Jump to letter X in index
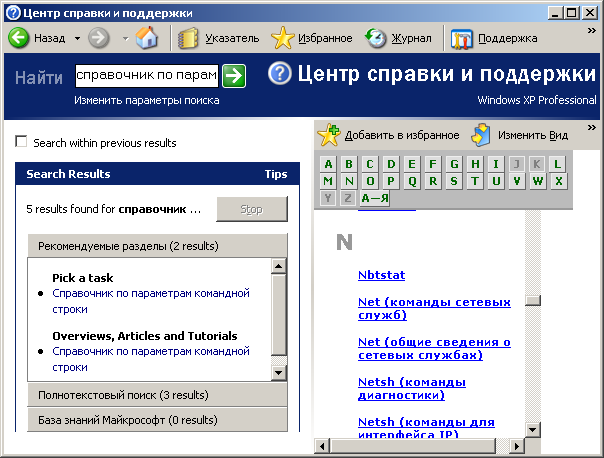 (x=559, y=181)
